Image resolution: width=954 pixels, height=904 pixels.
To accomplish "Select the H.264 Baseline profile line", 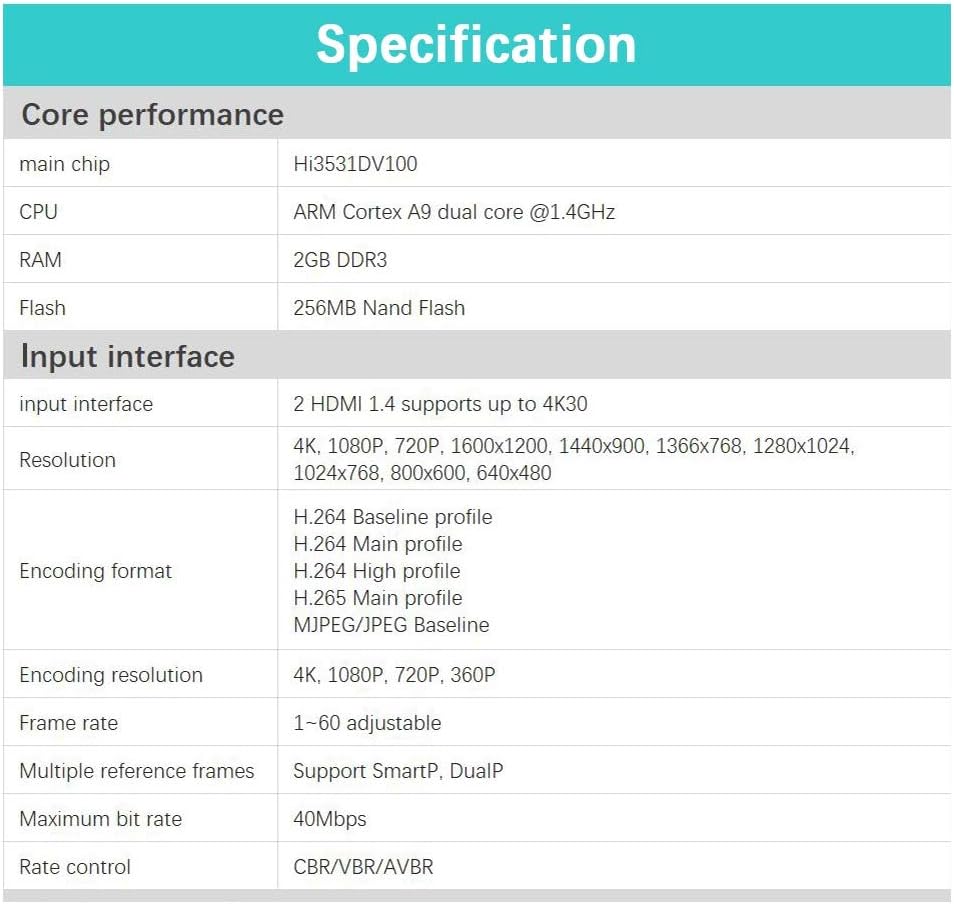I will pos(392,517).
